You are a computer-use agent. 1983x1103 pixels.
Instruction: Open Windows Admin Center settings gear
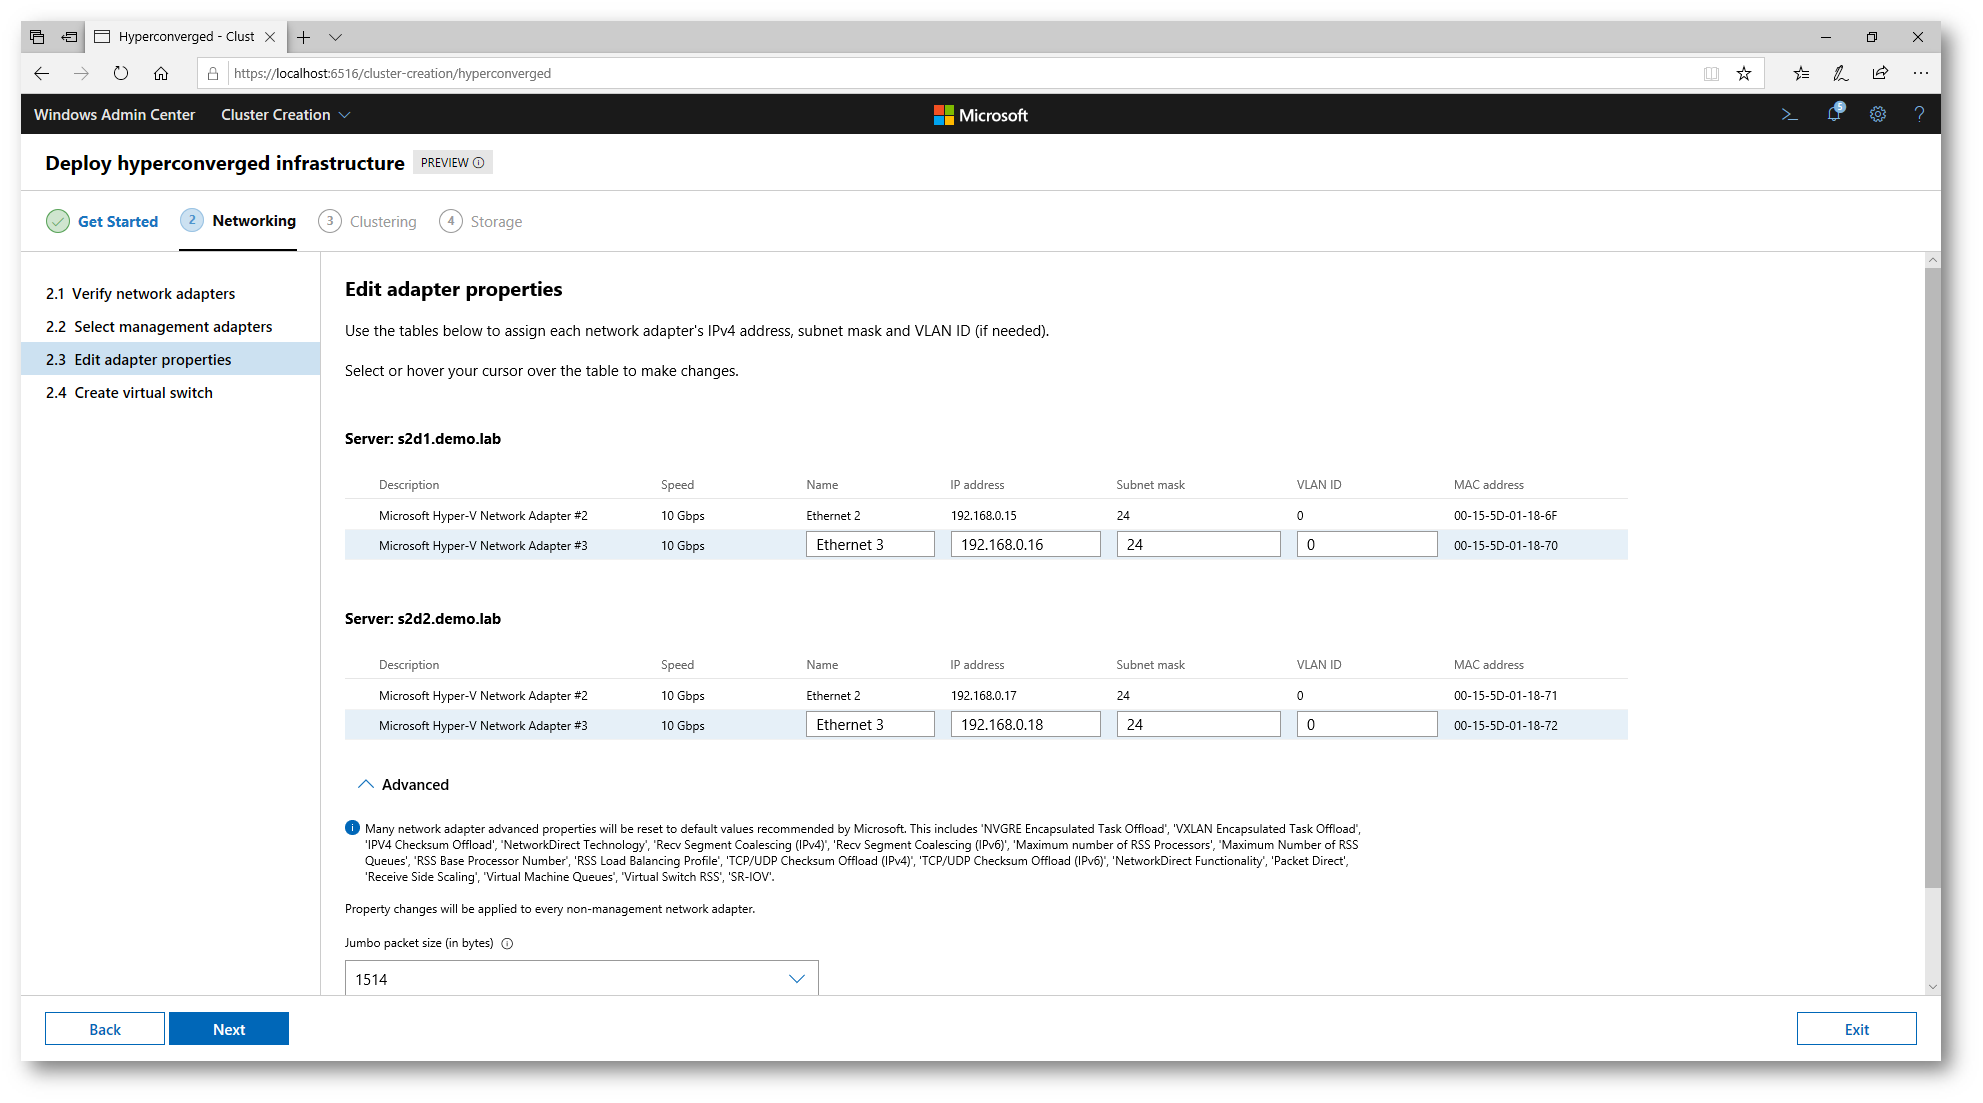[1878, 115]
